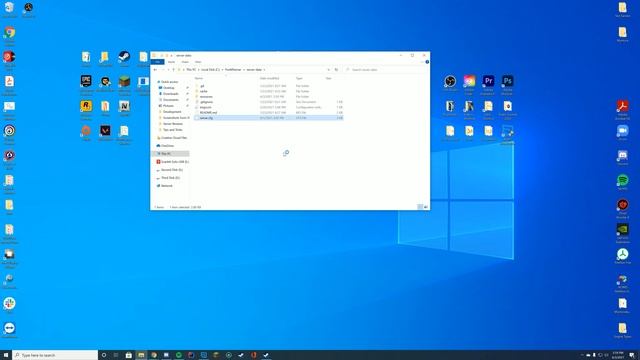Go up one folder level arrow
This screenshot has height=360, width=640.
173,70
